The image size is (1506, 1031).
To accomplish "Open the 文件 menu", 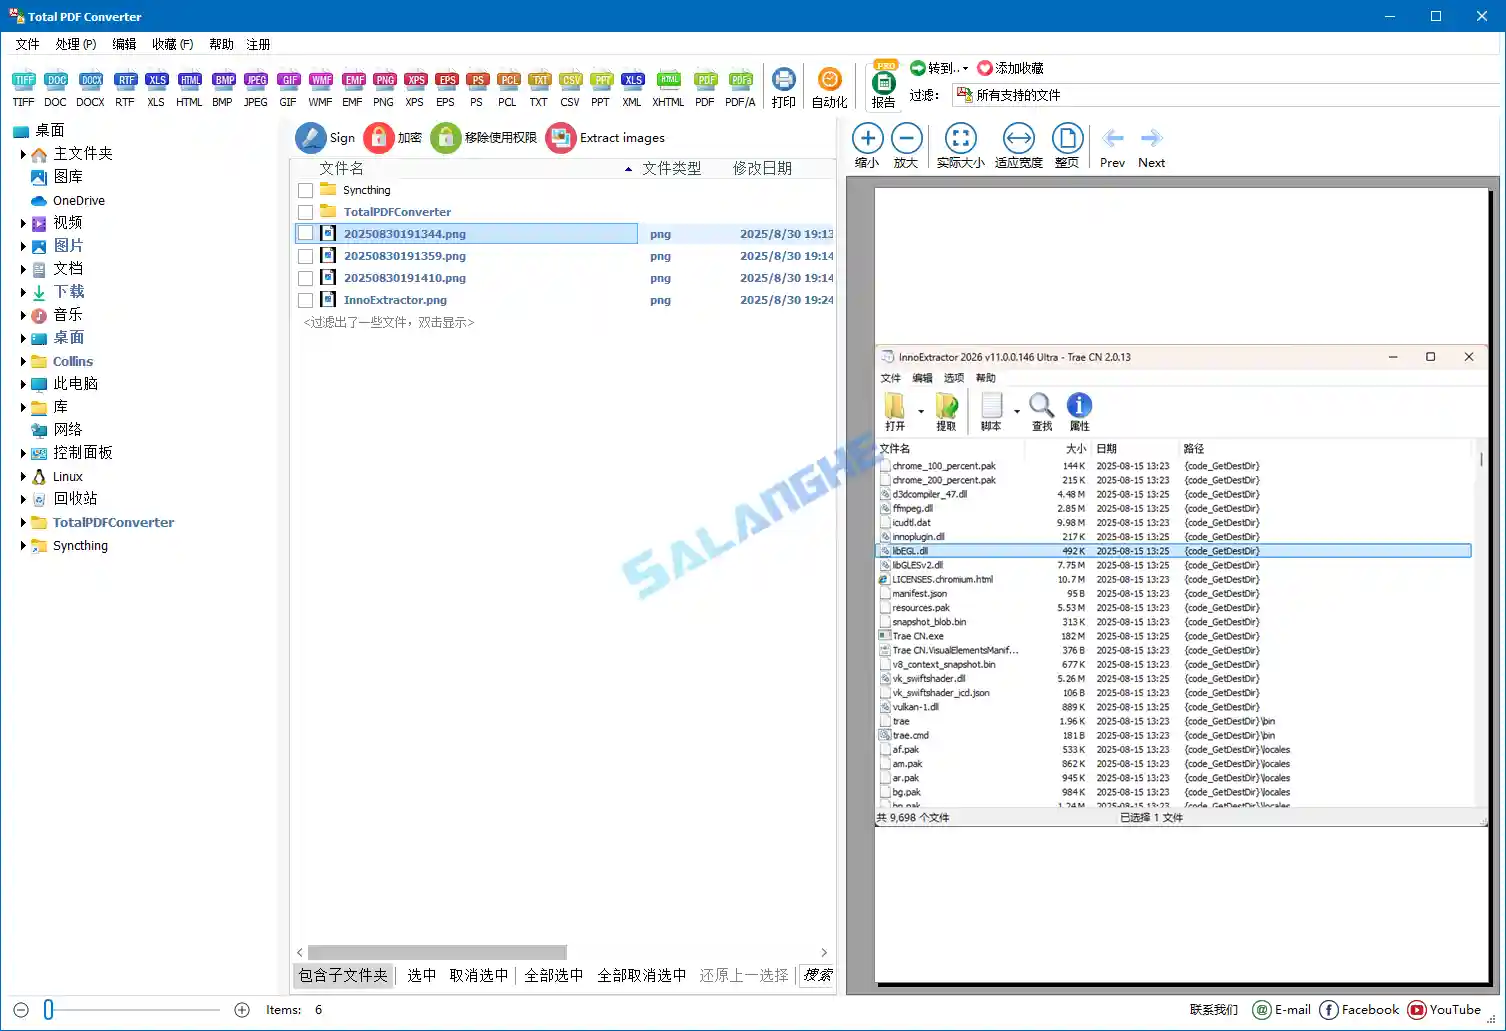I will click(27, 44).
